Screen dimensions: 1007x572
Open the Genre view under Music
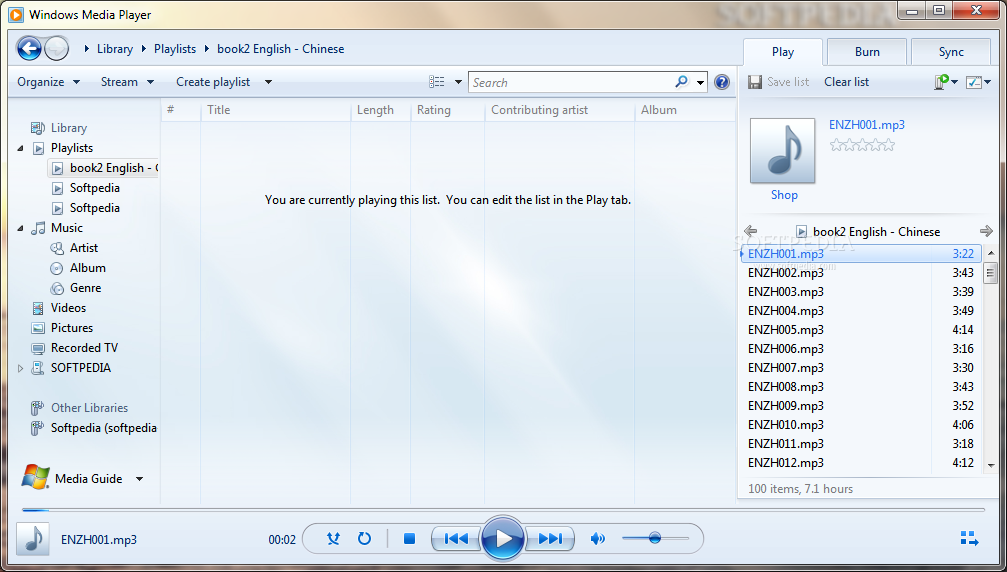85,288
